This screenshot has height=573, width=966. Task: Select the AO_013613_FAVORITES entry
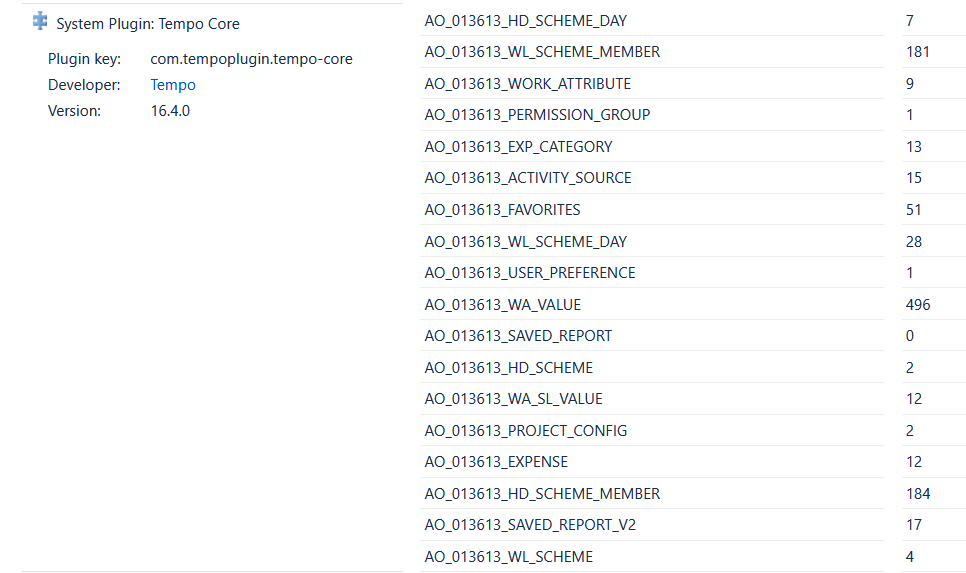pos(502,210)
